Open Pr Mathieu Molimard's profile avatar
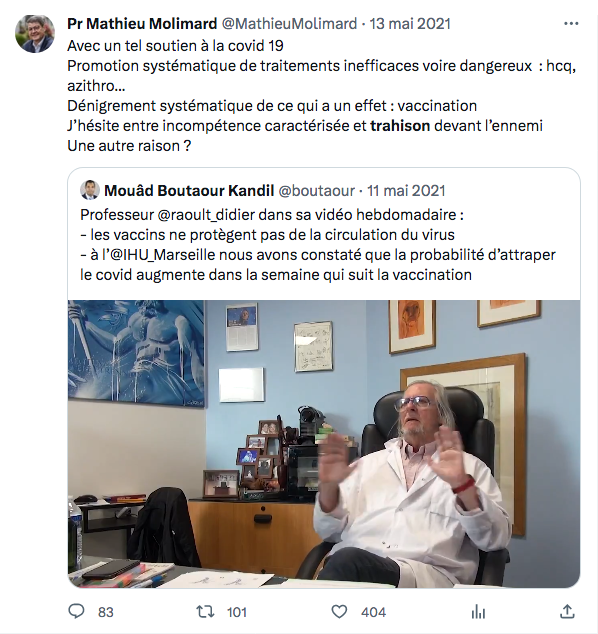Image resolution: width=598 pixels, height=634 pixels. point(35,34)
